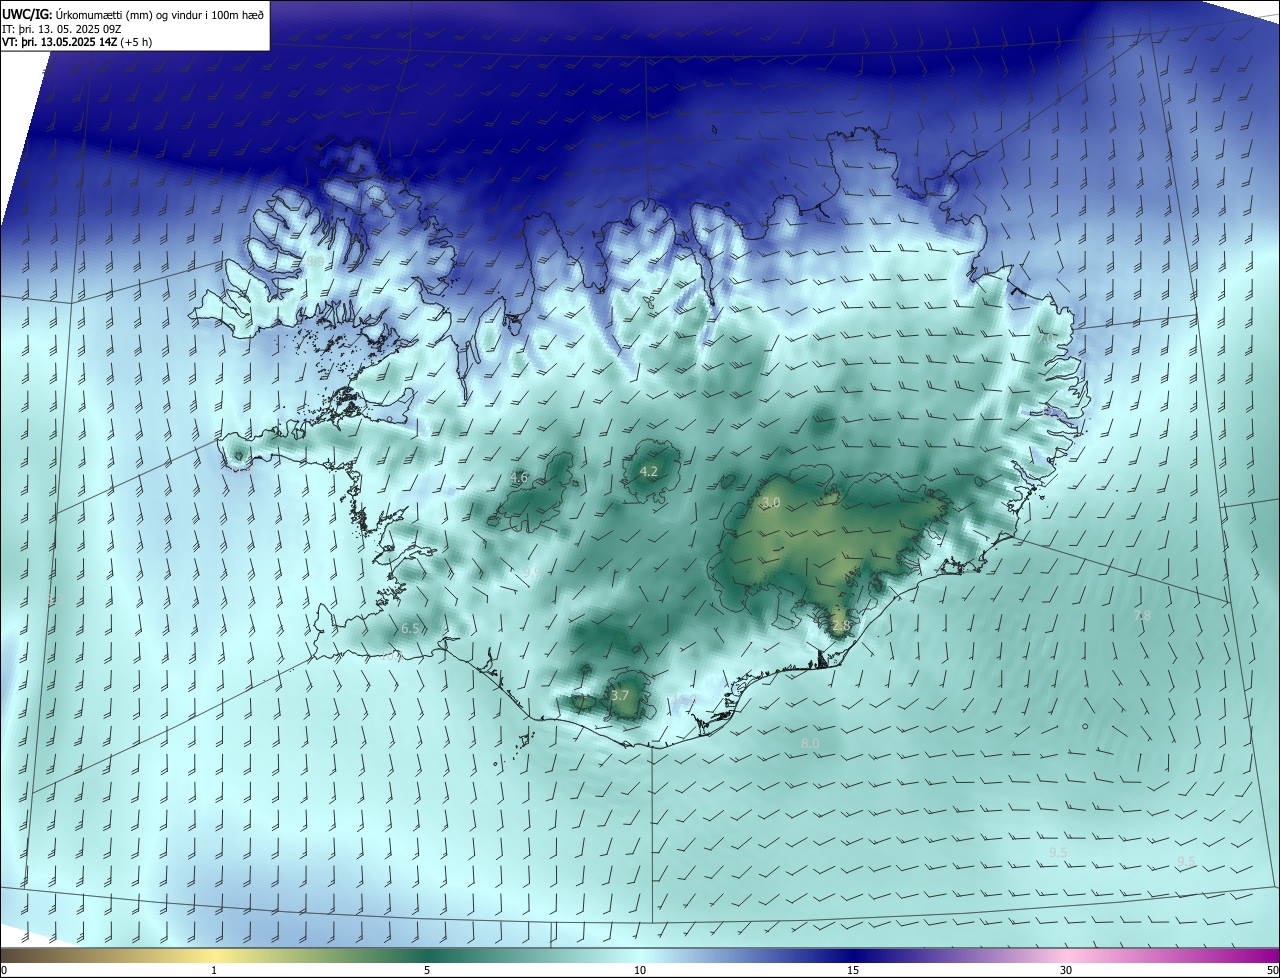Click the 50 tick on the color scale
Viewport: 1280px width, 978px height.
(1272, 970)
